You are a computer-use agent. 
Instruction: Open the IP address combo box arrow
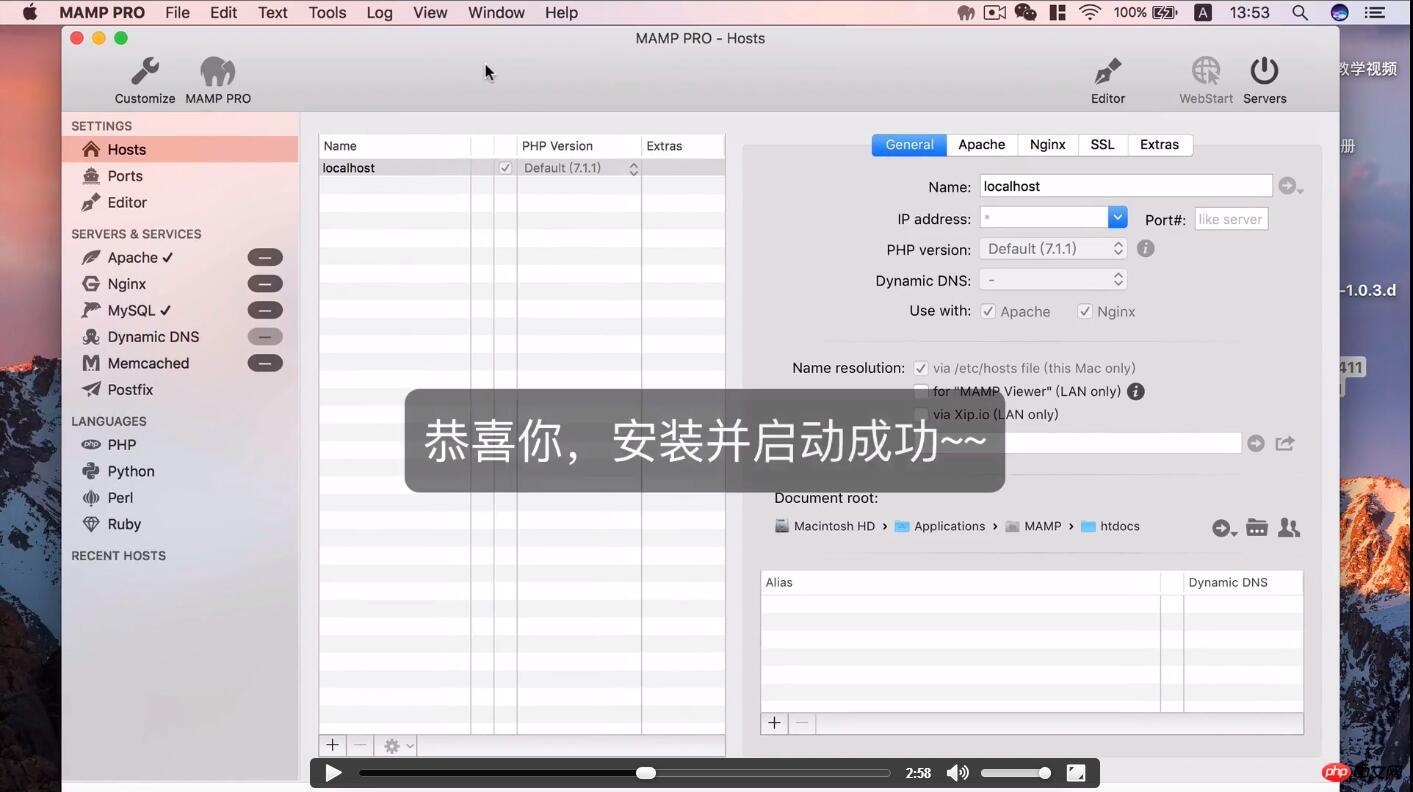click(1117, 217)
